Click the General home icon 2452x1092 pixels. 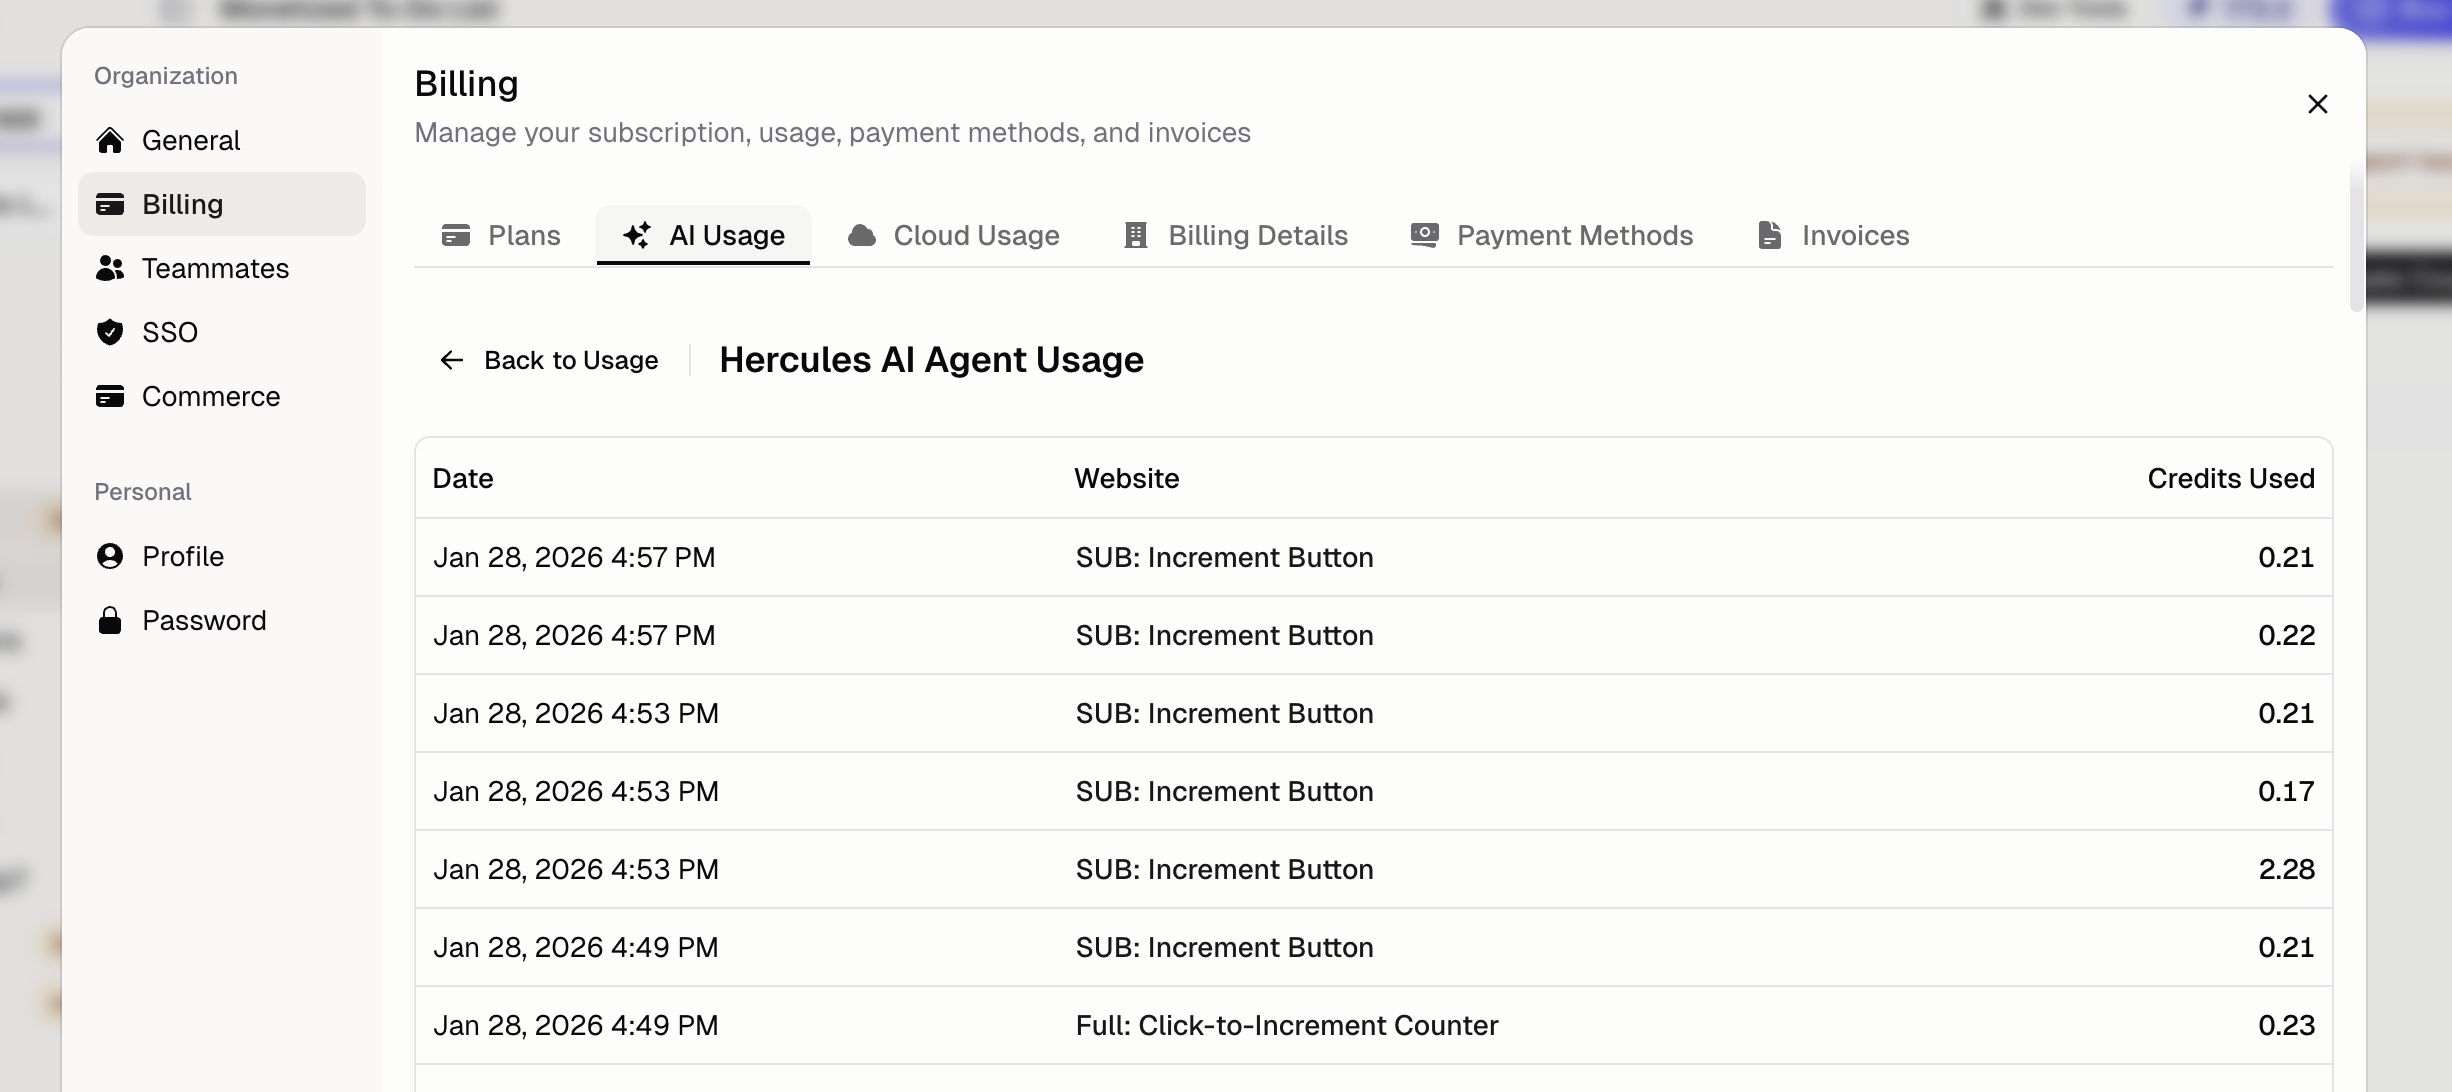110,140
